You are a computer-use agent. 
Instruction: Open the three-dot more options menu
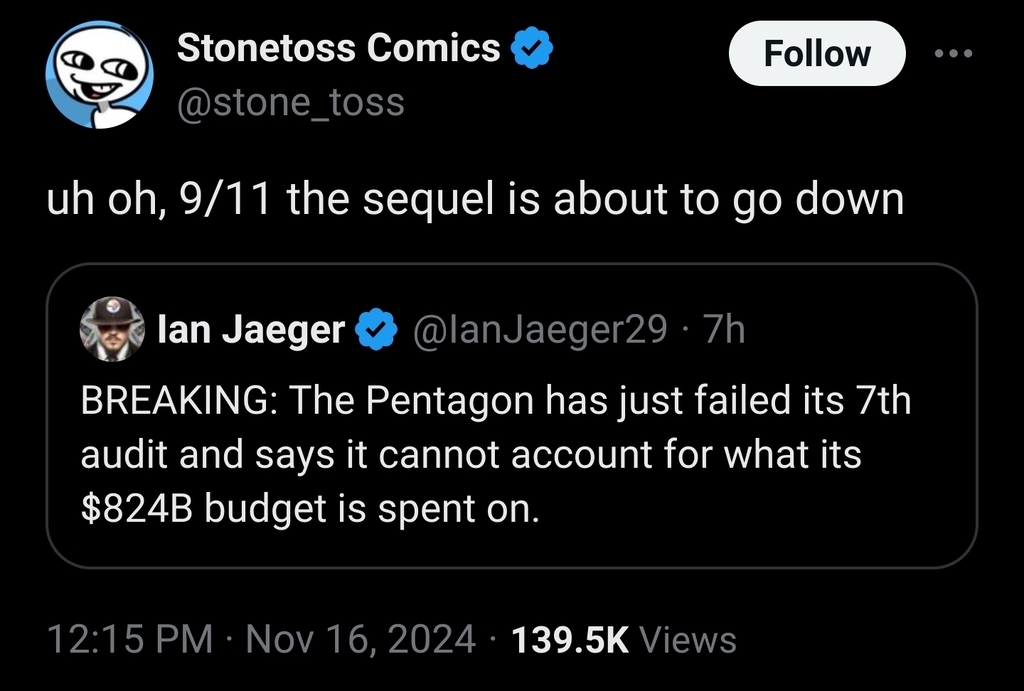[953, 54]
